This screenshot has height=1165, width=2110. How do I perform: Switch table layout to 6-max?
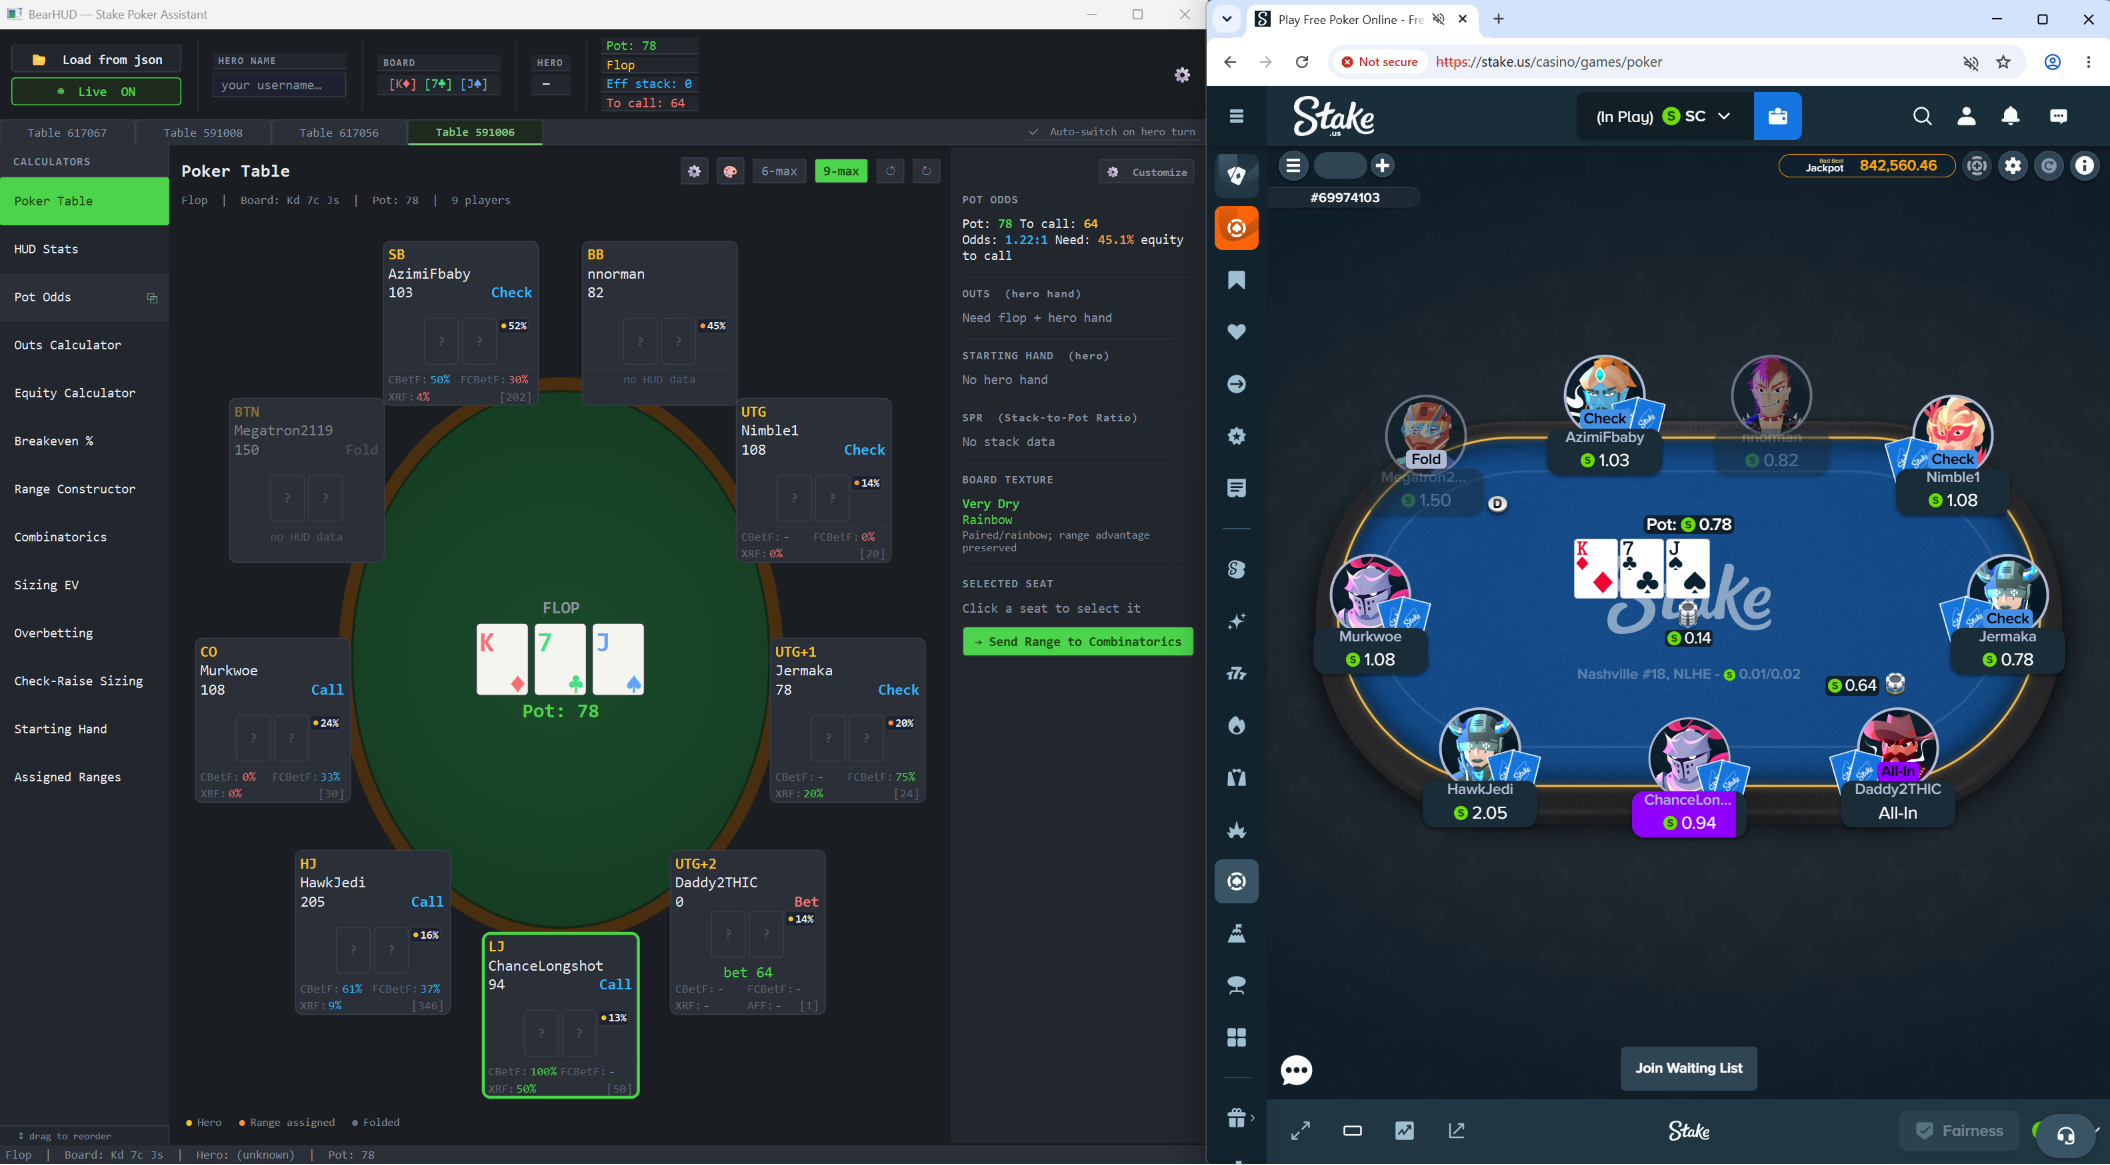[779, 171]
